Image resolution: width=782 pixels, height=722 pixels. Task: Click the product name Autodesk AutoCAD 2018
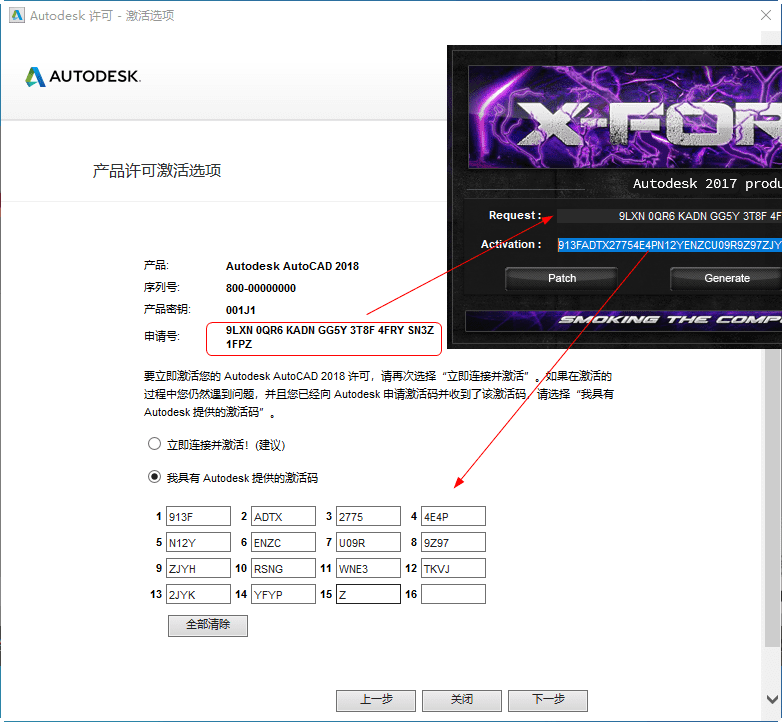[292, 266]
